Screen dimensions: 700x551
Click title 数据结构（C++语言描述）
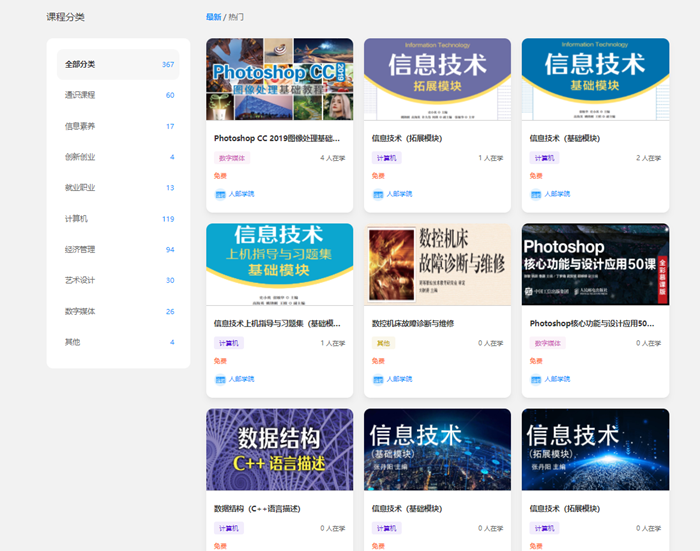point(257,509)
